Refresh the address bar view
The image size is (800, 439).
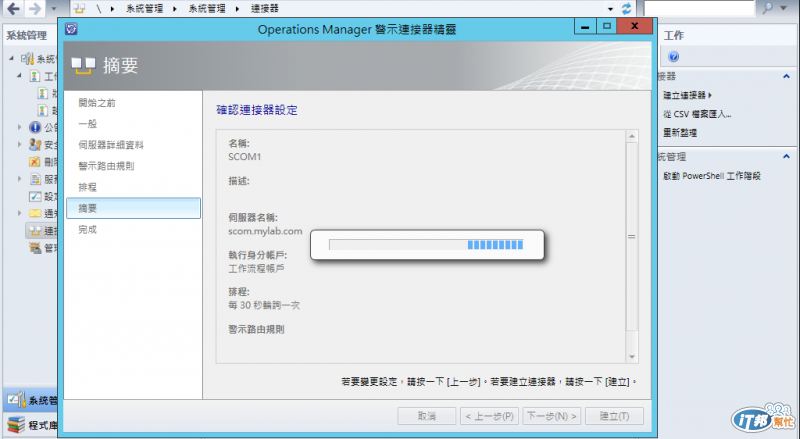tap(627, 8)
